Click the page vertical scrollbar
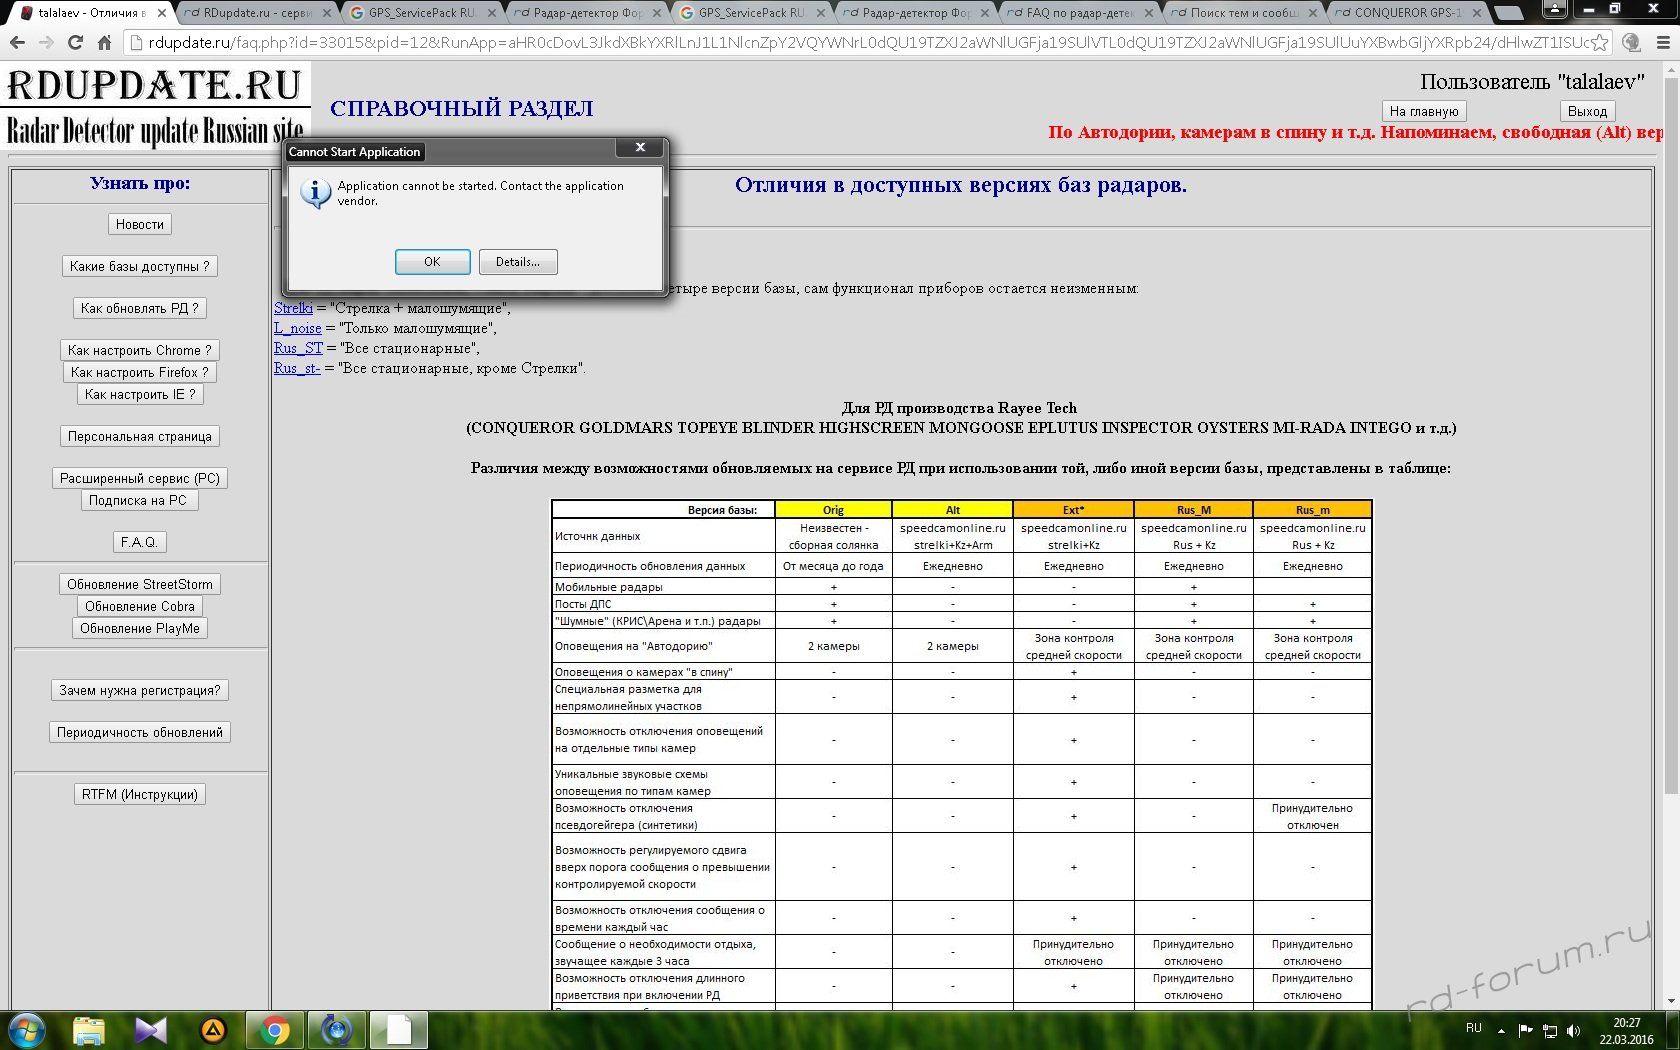Screen dimensions: 1680x1050 point(1670,535)
